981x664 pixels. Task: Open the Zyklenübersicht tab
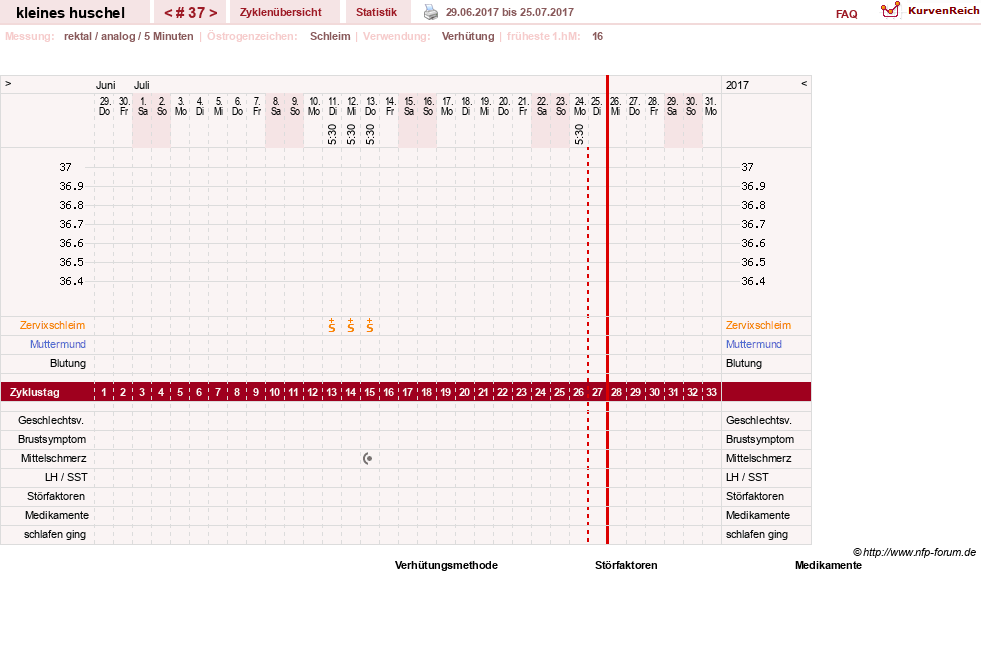tap(280, 12)
